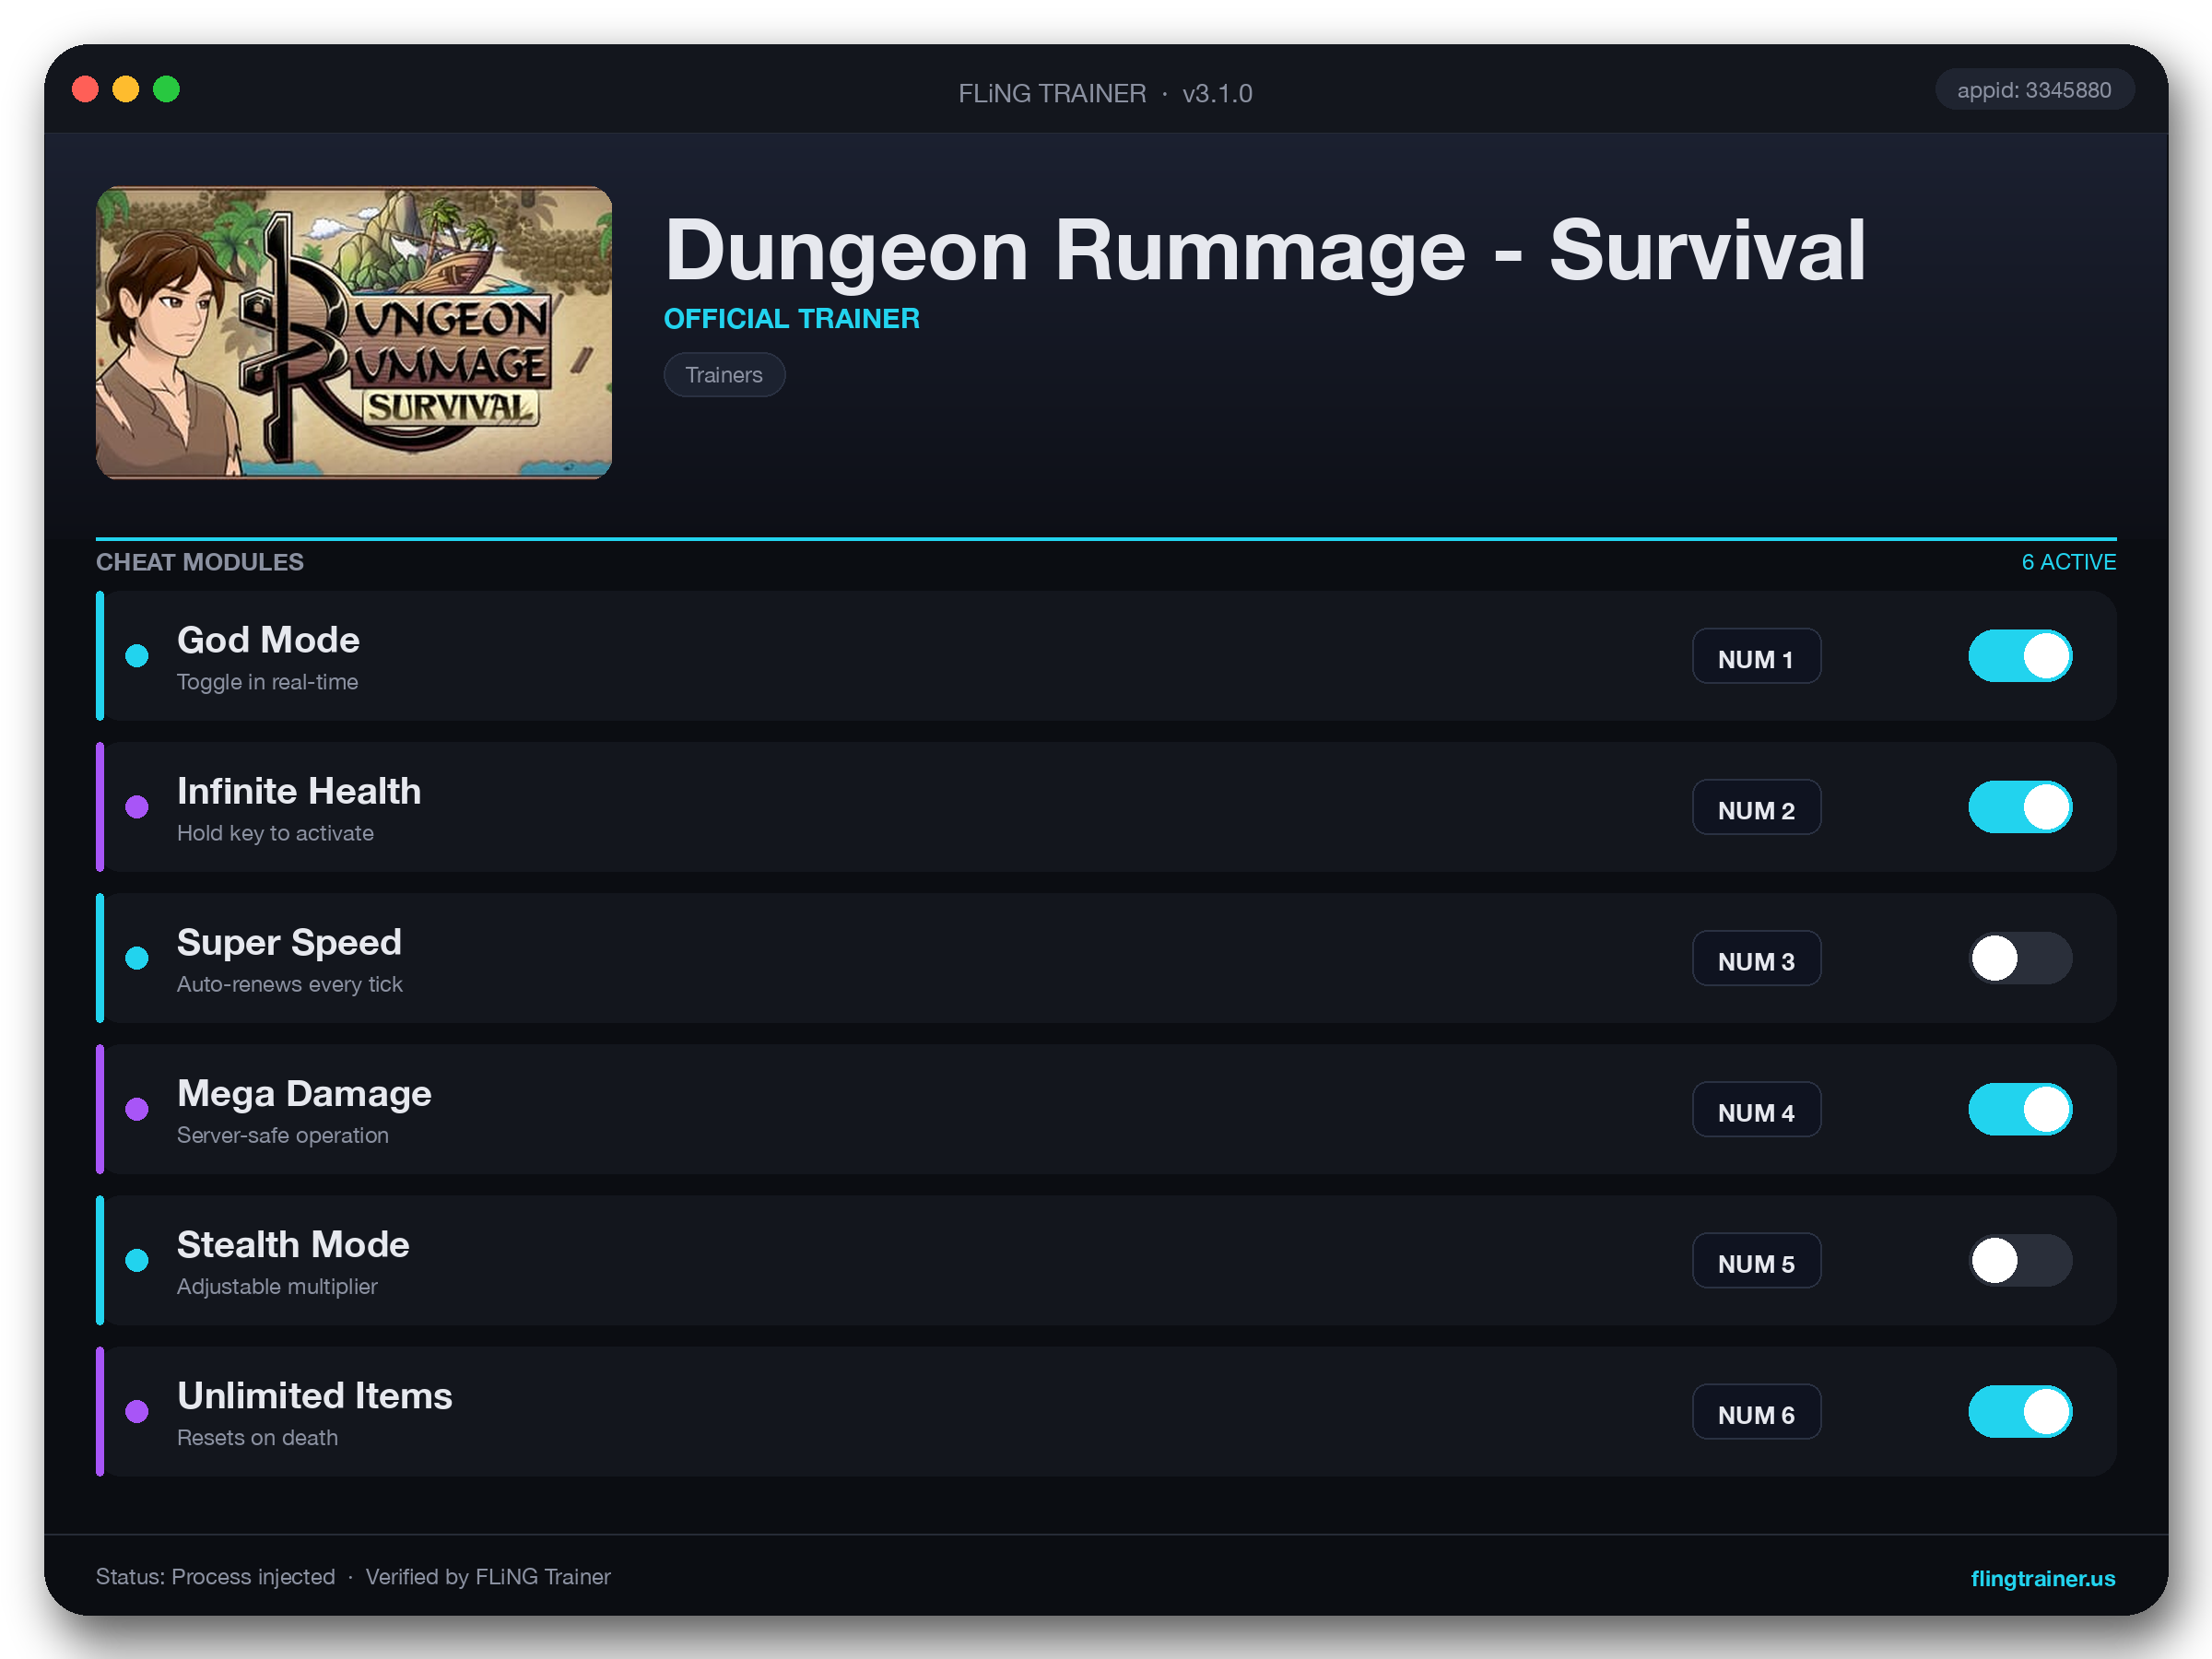Turn on the Stealth Mode switch
This screenshot has width=2212, height=1659.
click(x=2020, y=1260)
